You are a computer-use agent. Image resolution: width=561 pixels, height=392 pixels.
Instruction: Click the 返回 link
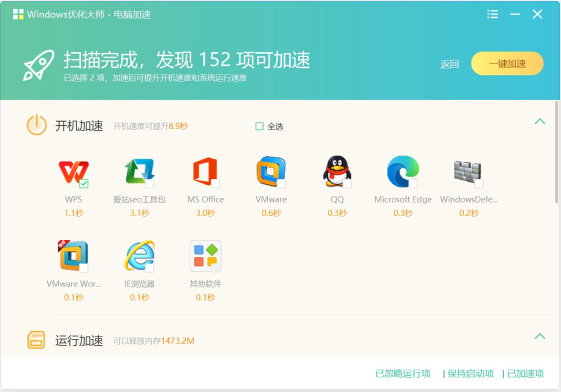(450, 64)
